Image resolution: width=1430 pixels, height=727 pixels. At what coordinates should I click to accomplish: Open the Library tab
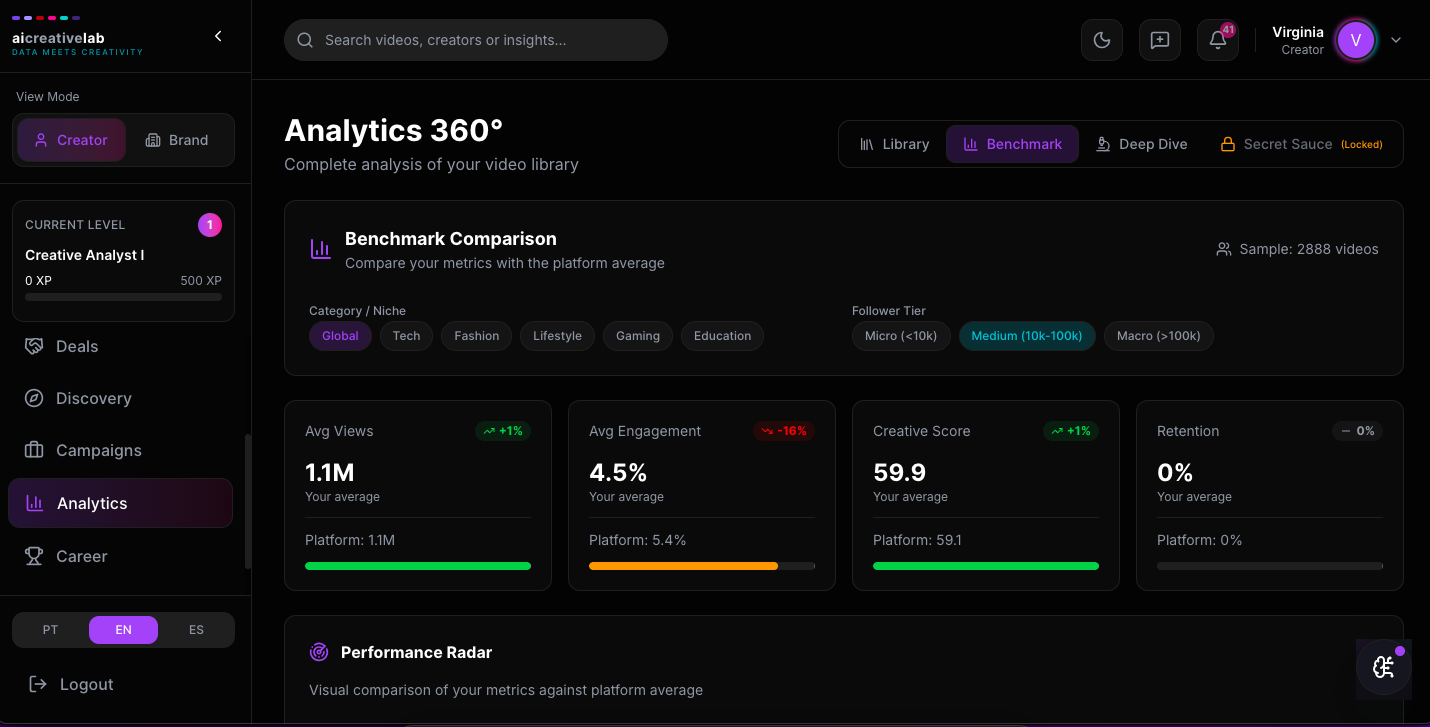(894, 144)
